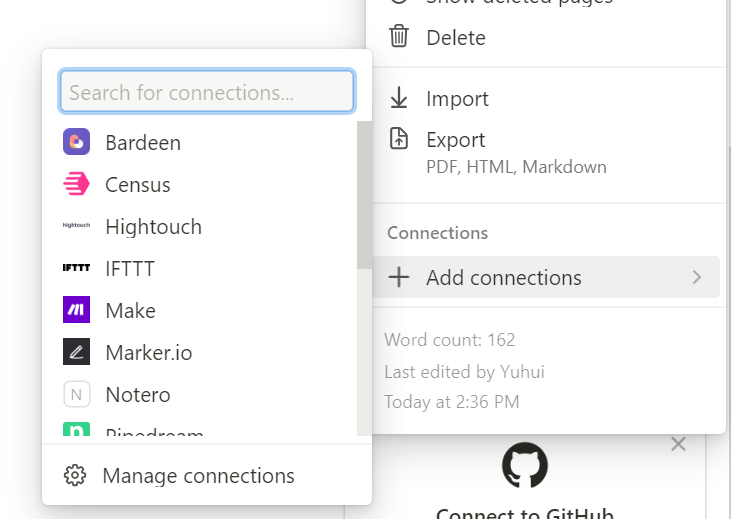Pick Notero from the connections list
The width and height of the screenshot is (731, 519).
[x=138, y=394]
